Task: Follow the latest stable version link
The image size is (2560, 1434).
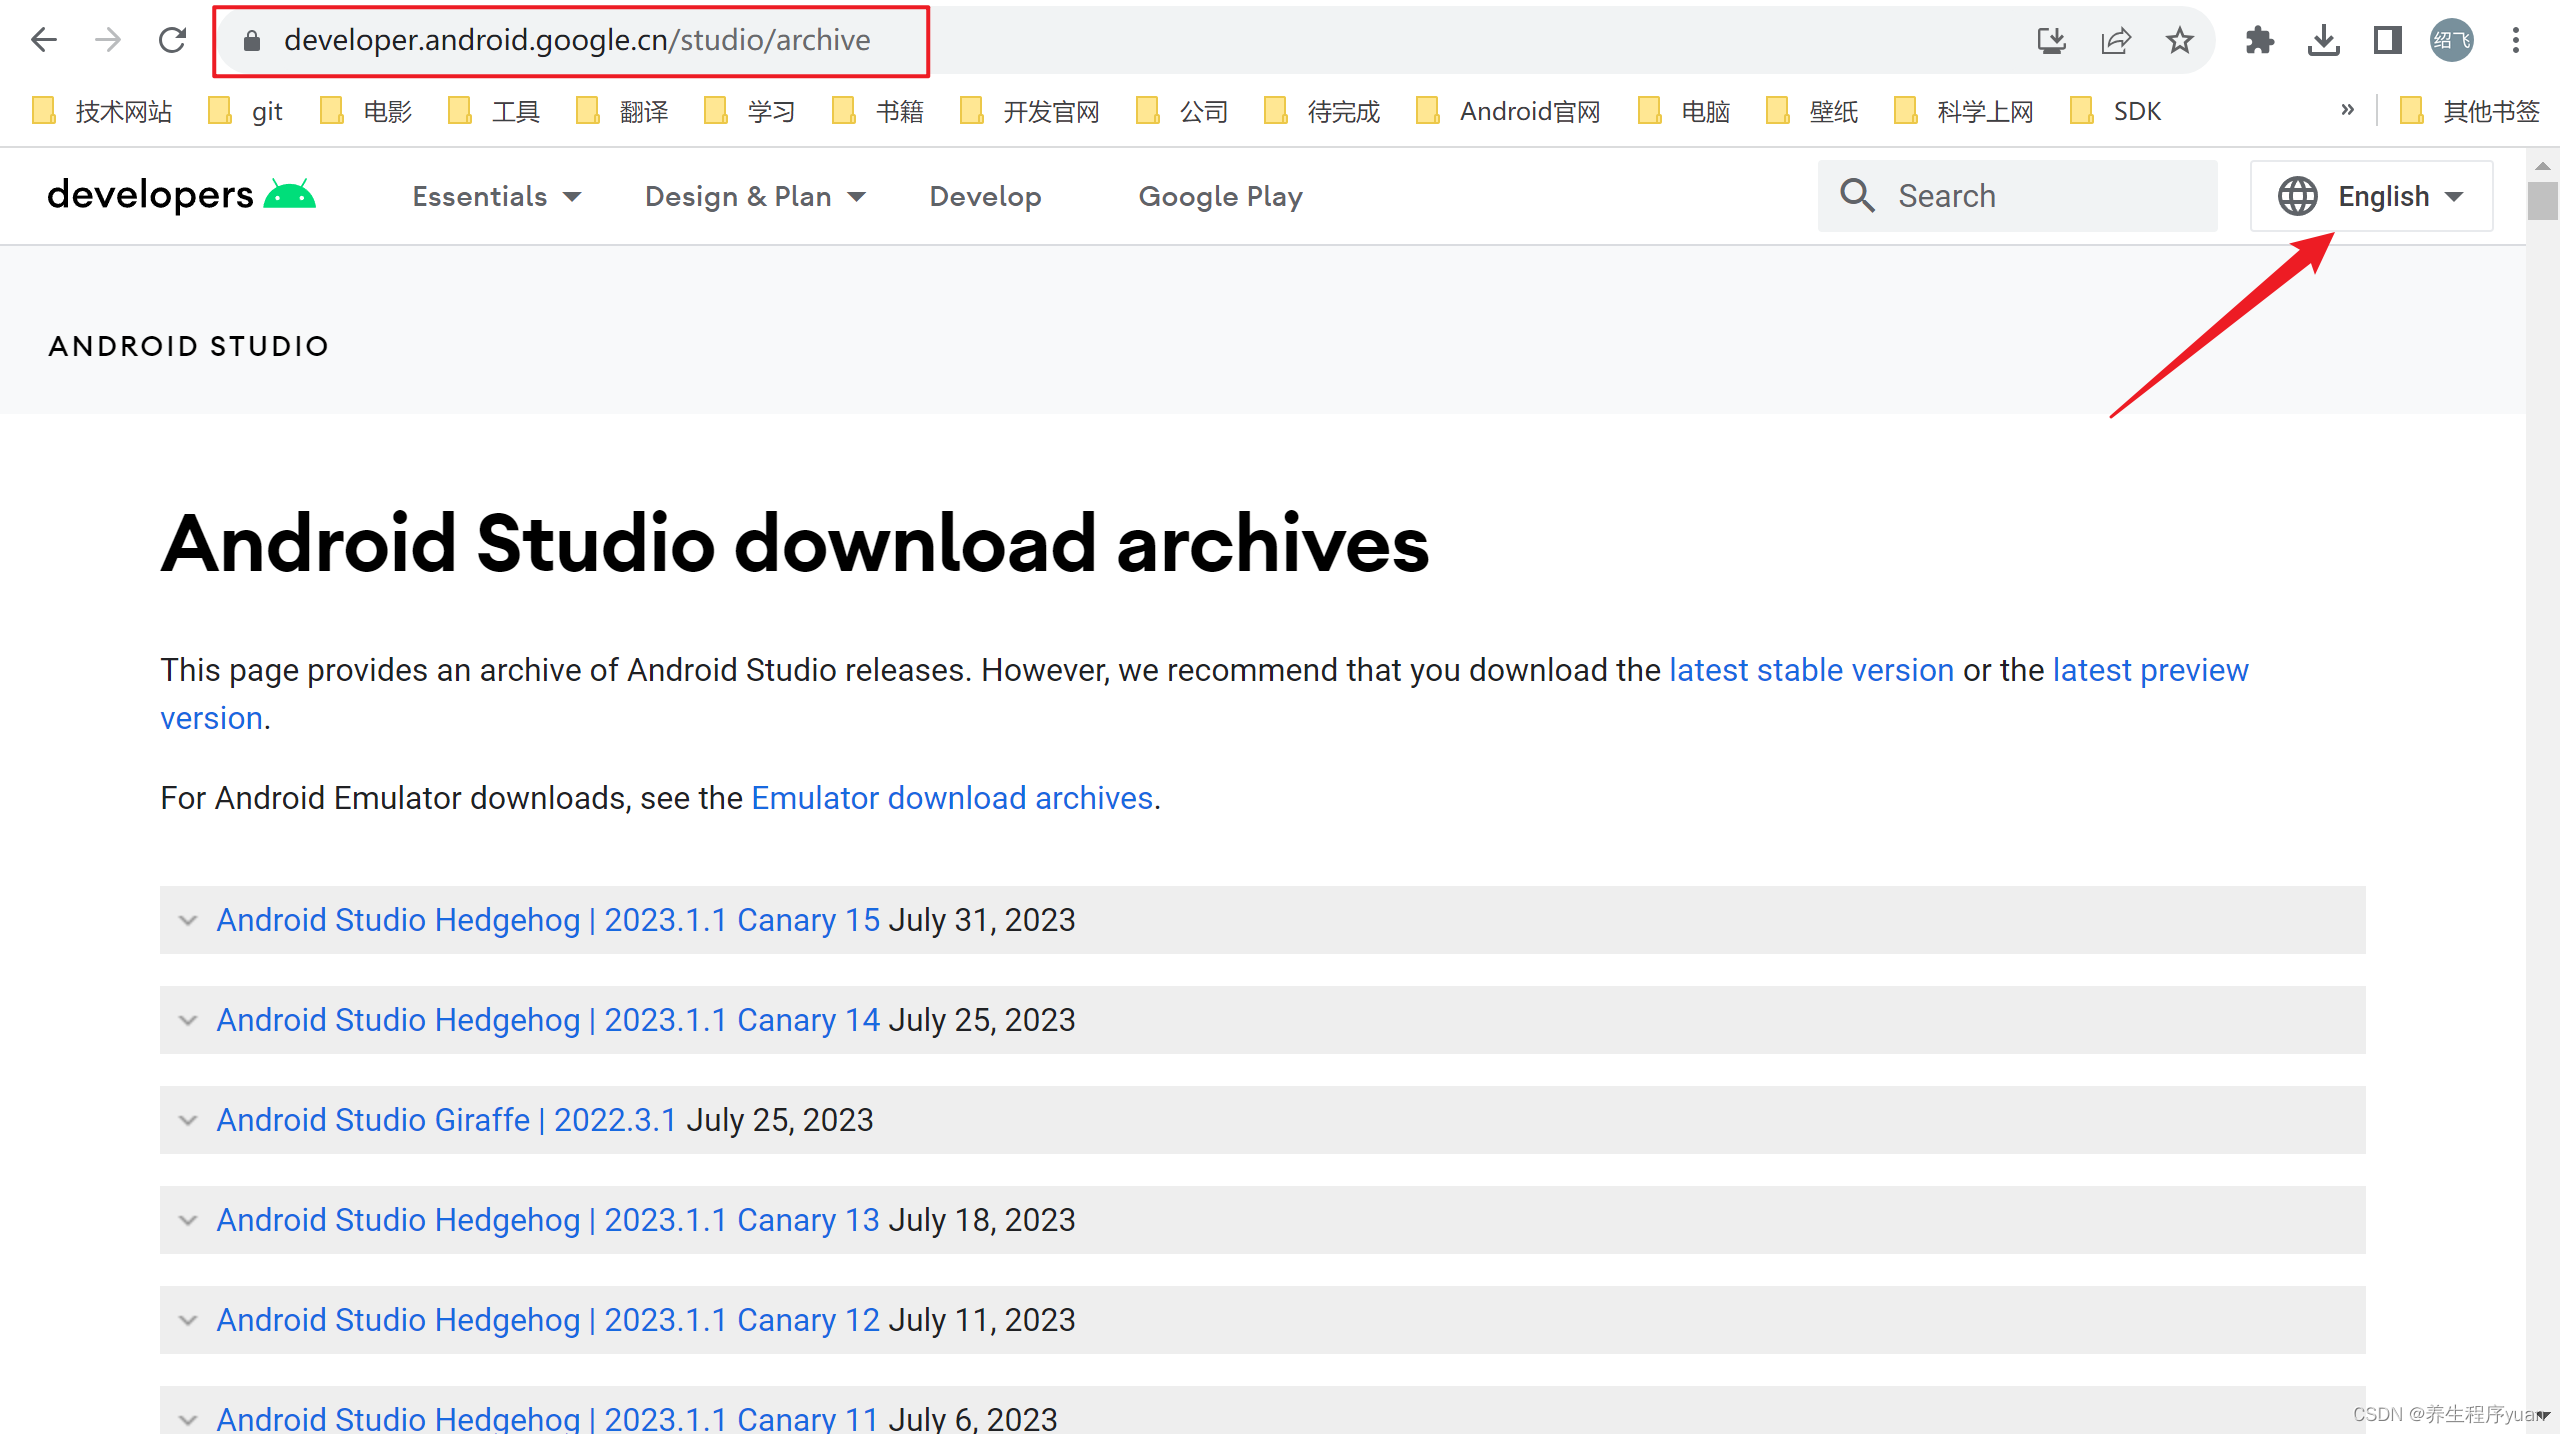Action: [1812, 670]
